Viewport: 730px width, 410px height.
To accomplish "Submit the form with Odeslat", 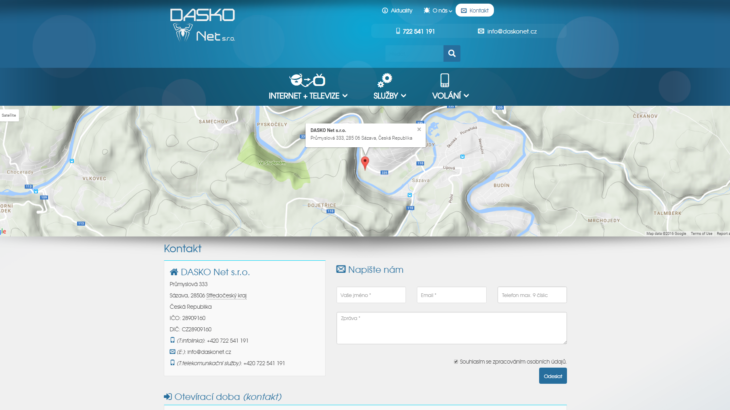I will tap(553, 376).
